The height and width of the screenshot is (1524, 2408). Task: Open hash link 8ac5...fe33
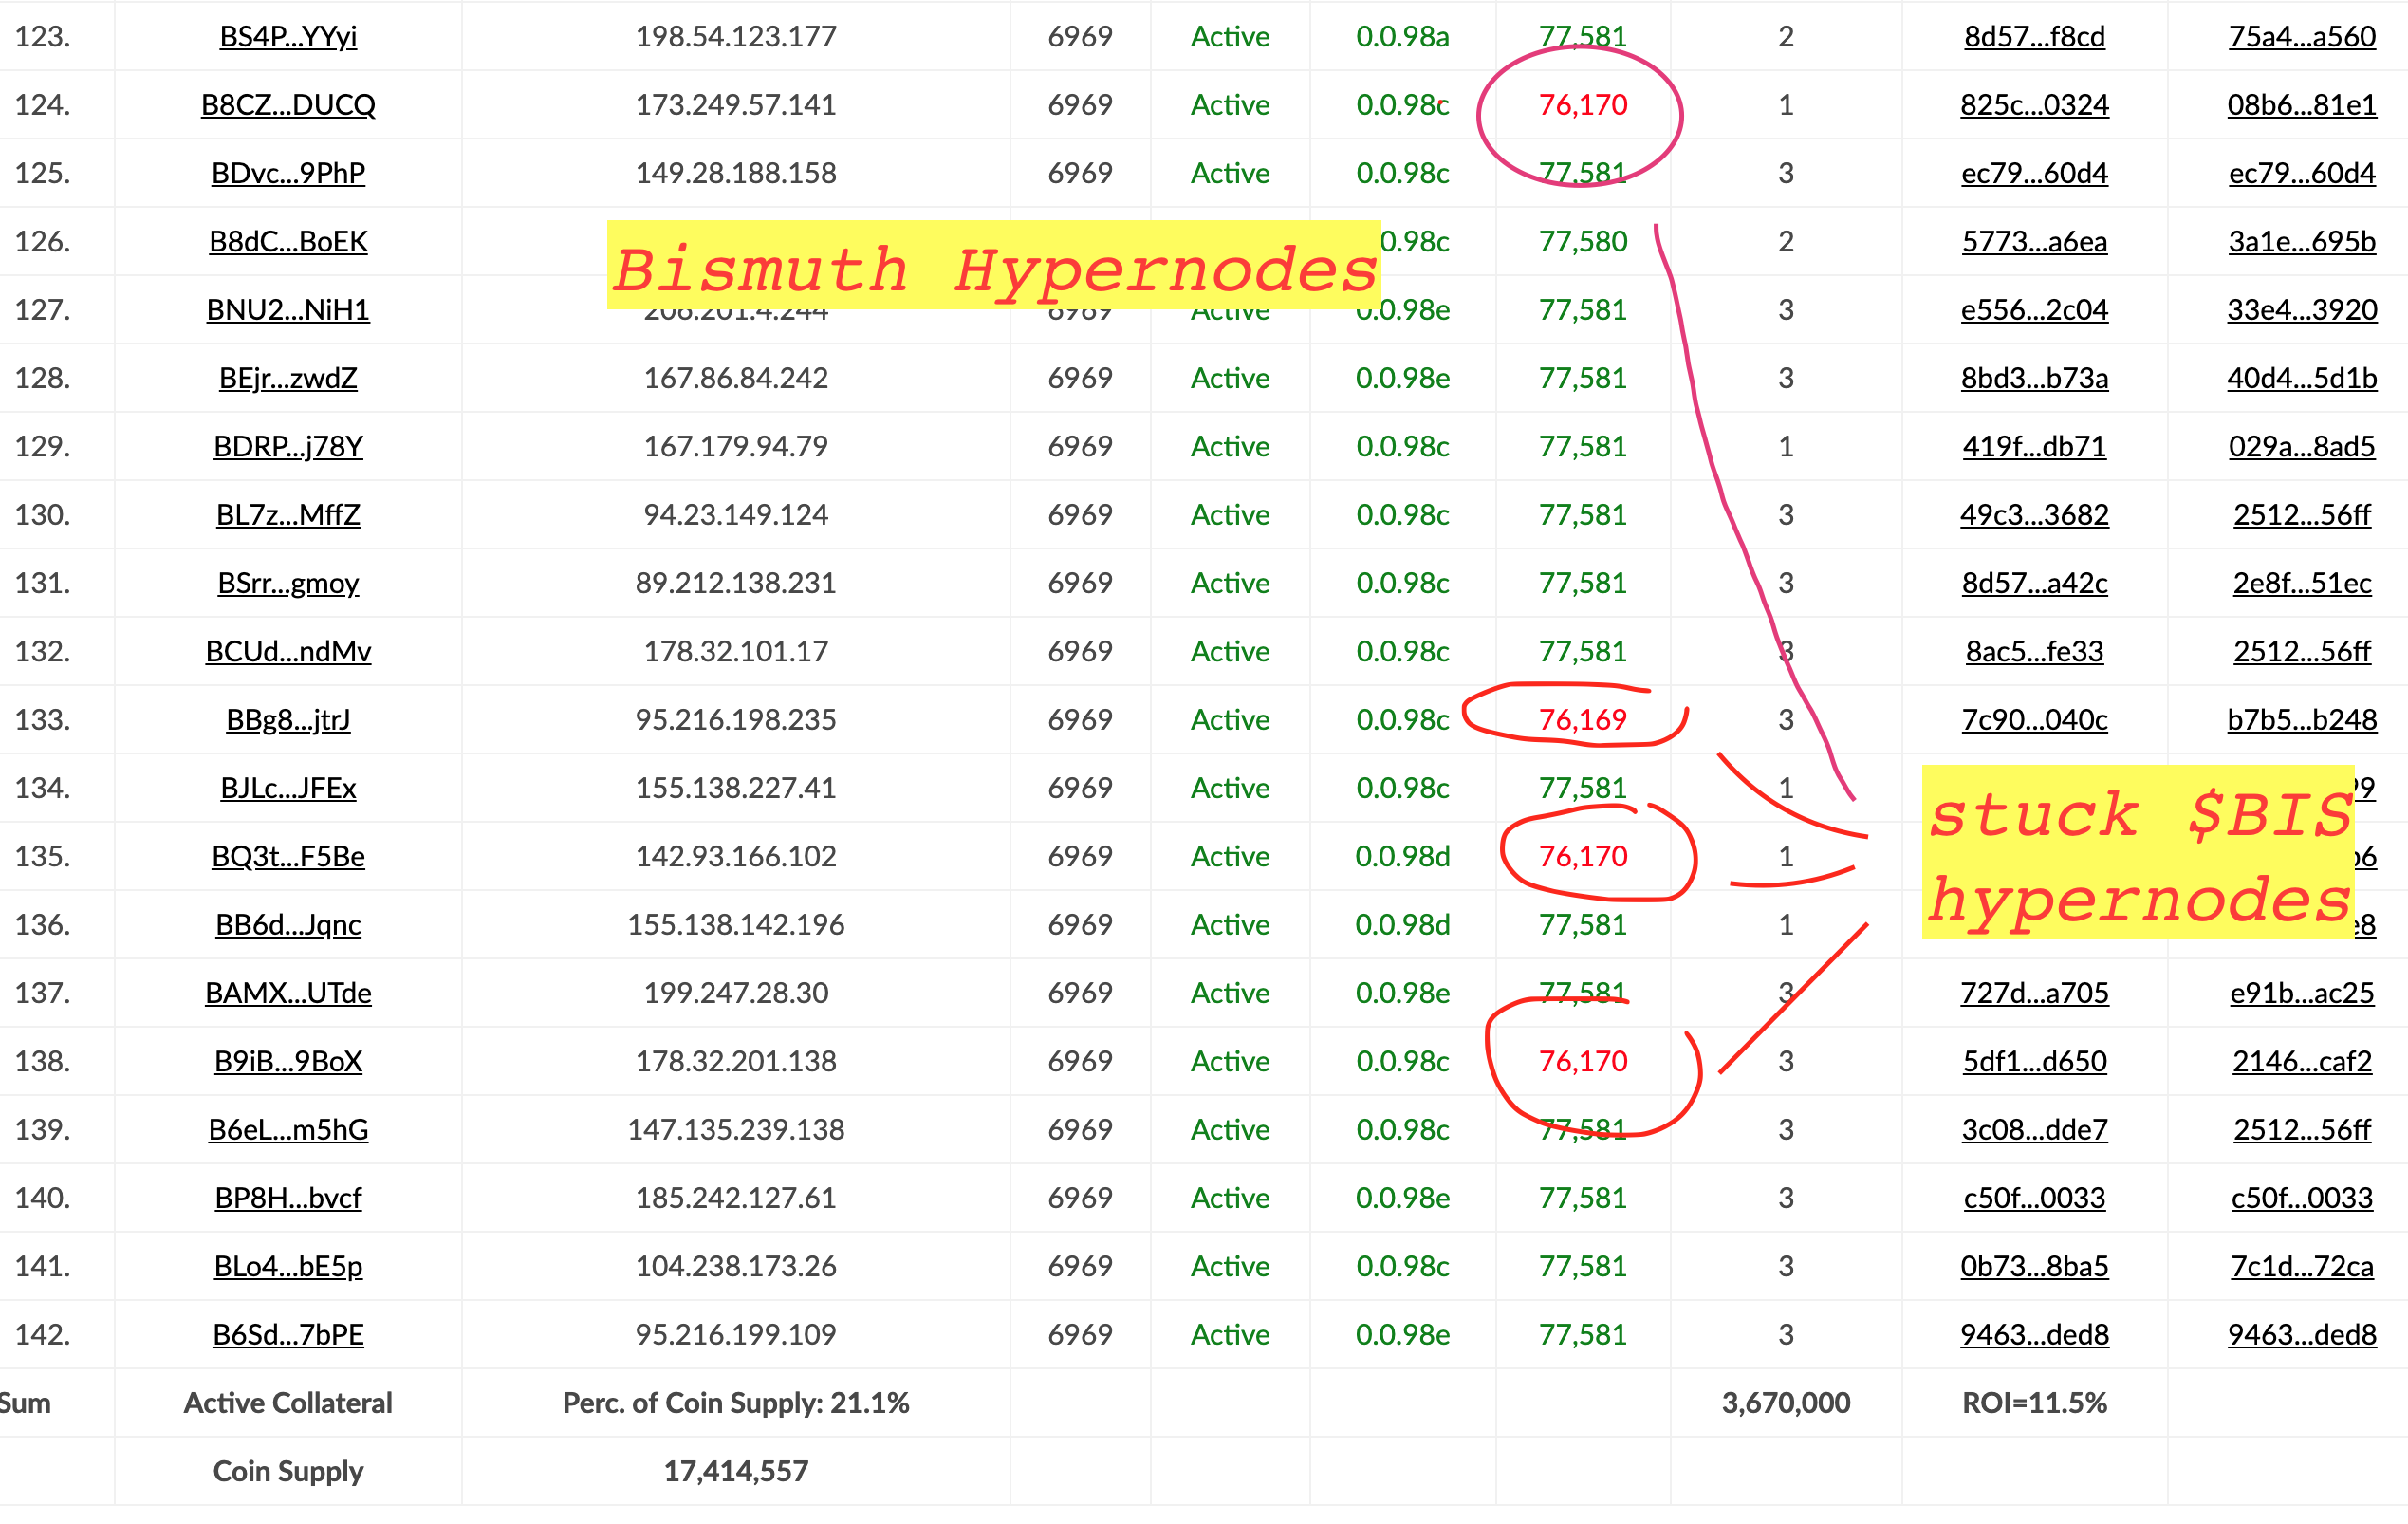[x=2034, y=651]
